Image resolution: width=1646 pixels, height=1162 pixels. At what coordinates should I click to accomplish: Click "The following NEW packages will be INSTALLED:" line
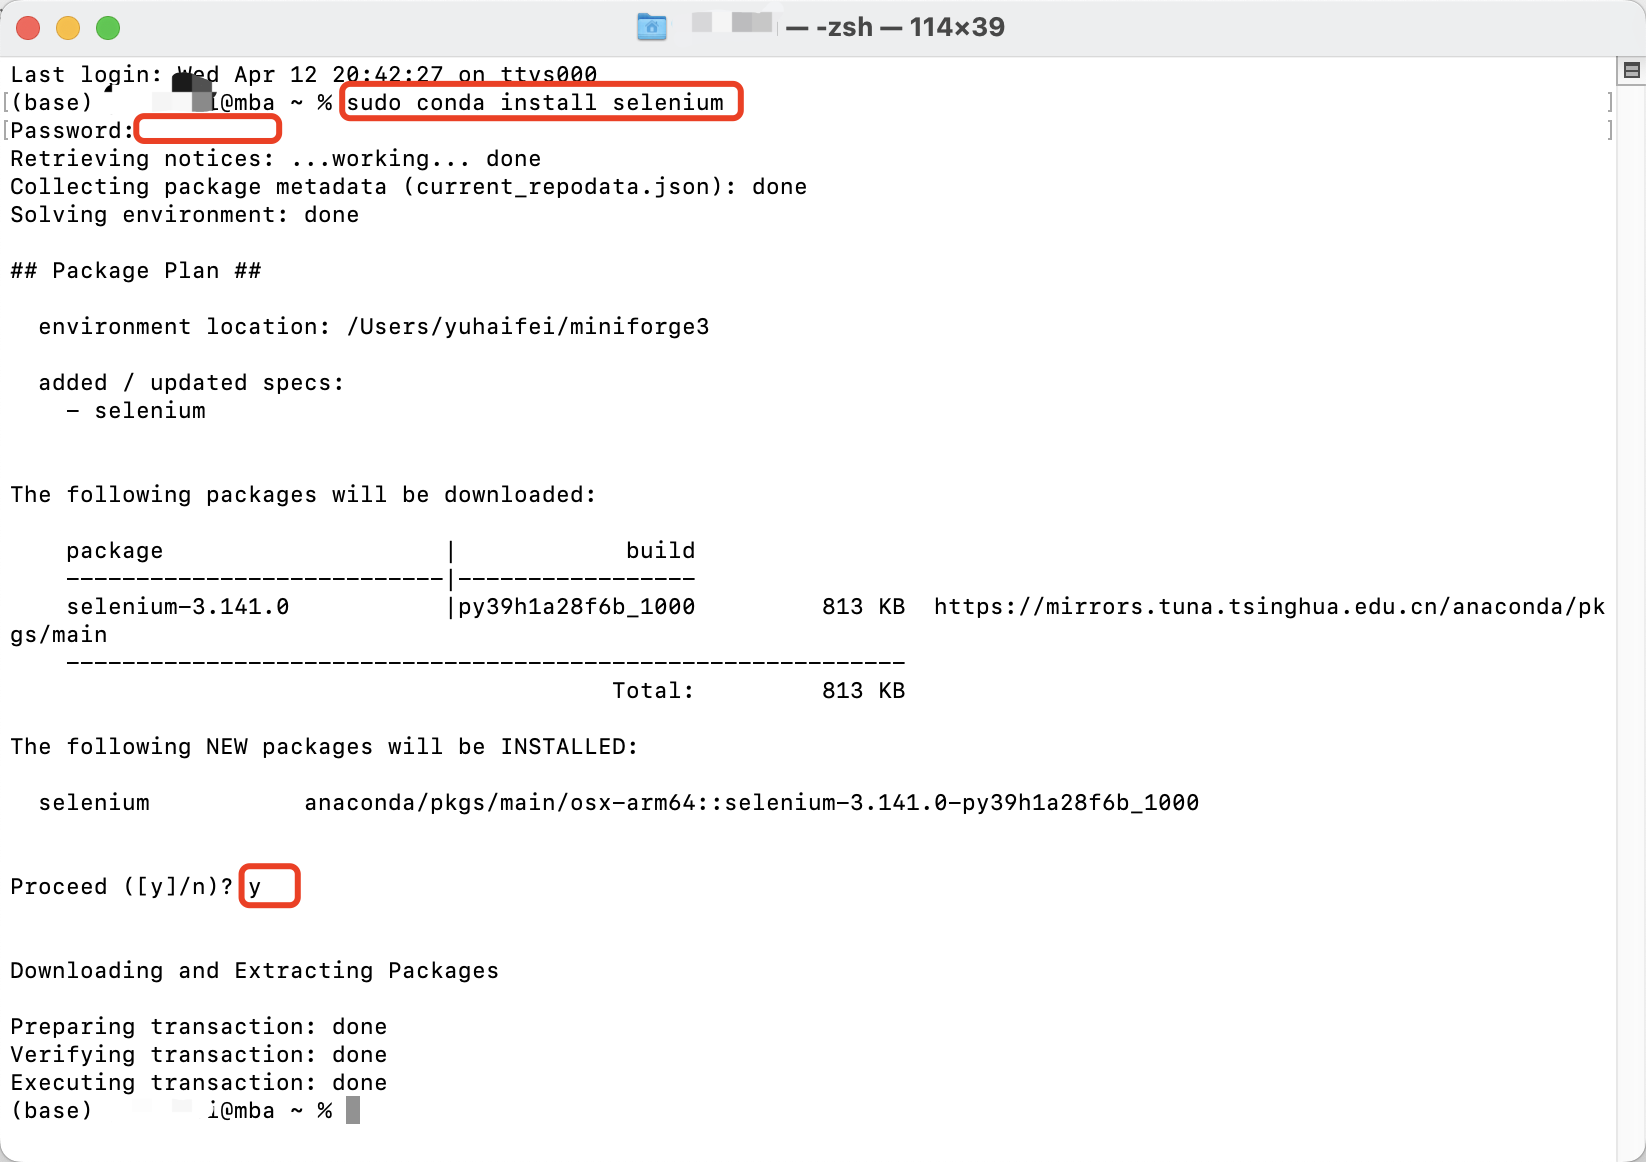(324, 746)
